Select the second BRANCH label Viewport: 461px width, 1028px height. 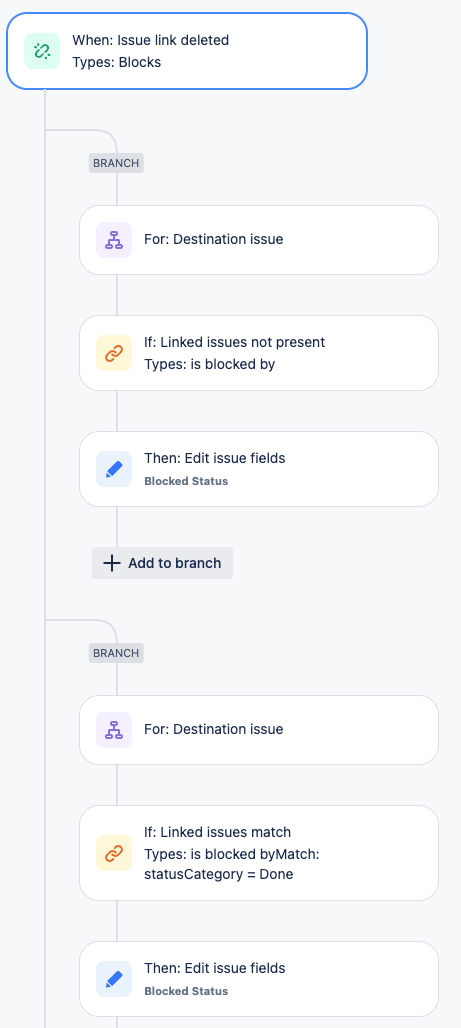[116, 653]
